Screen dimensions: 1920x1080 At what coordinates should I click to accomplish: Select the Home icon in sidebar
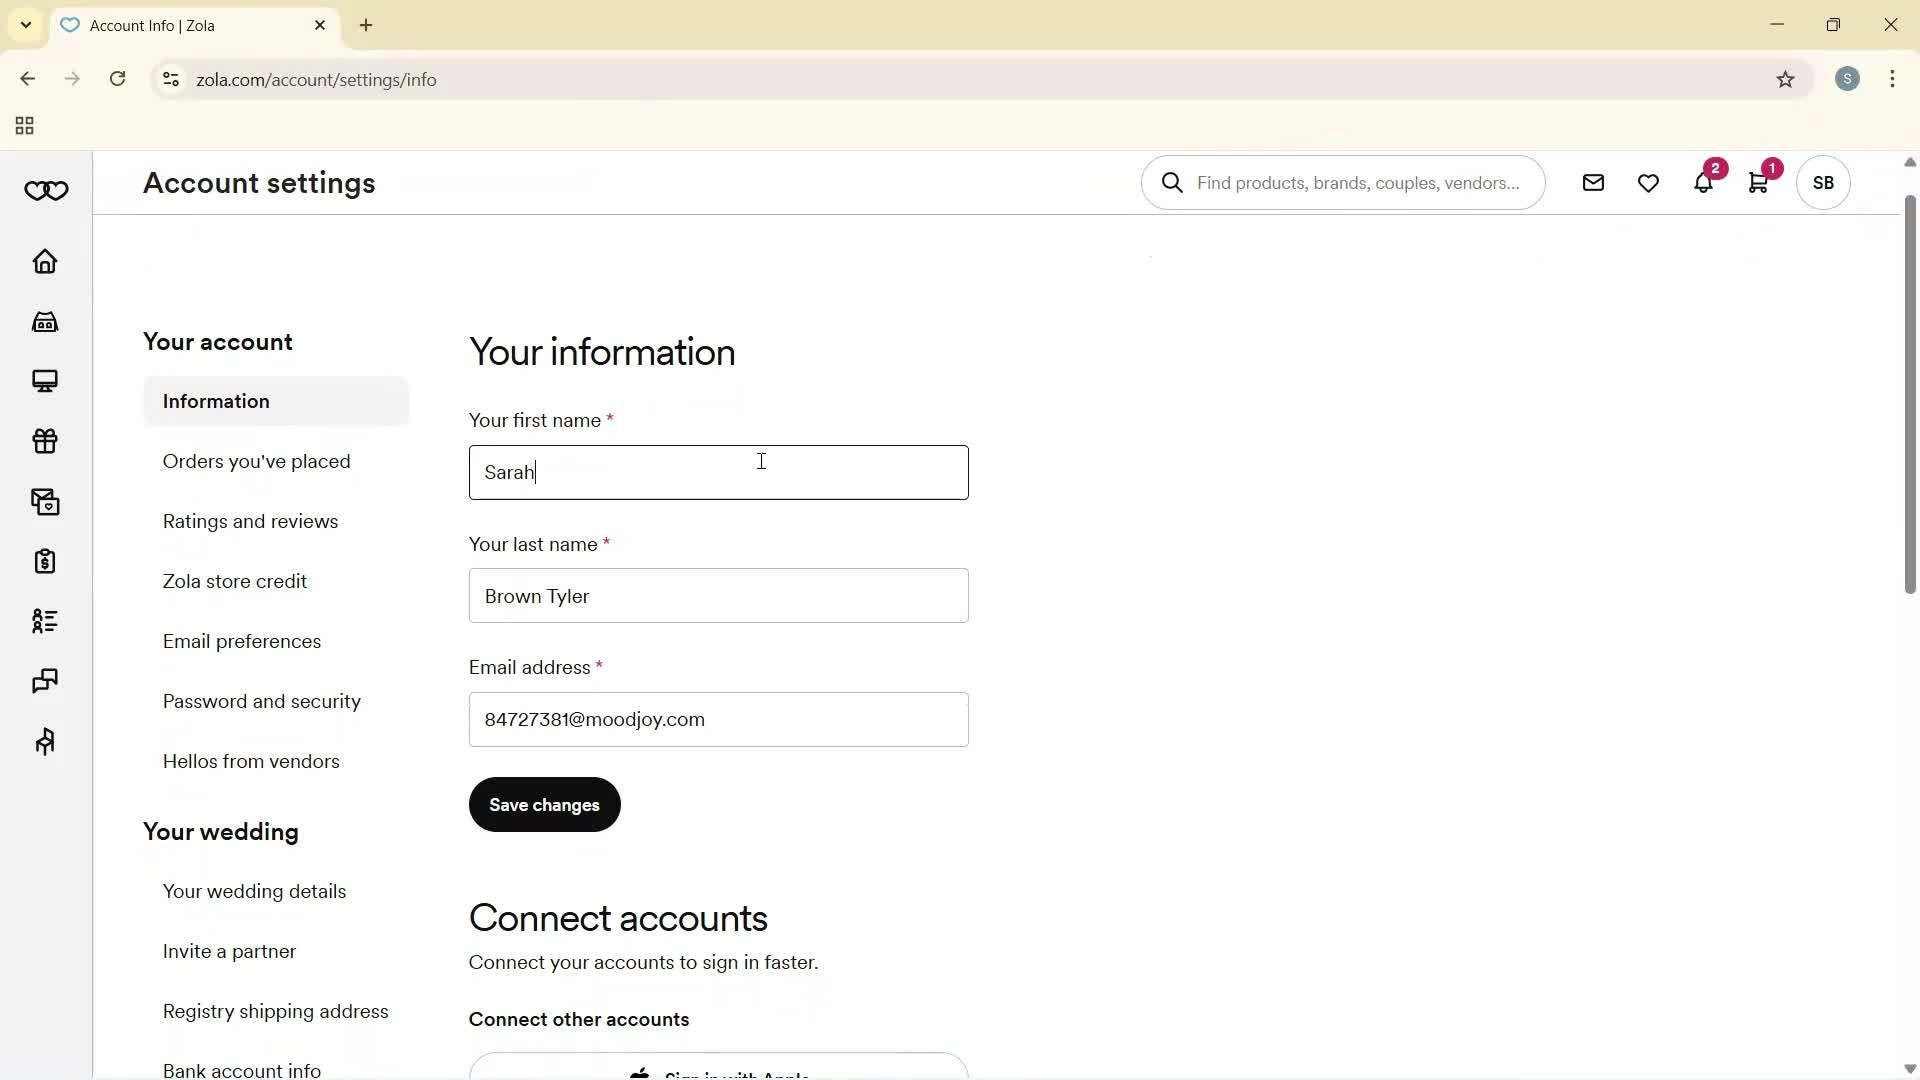click(x=45, y=262)
